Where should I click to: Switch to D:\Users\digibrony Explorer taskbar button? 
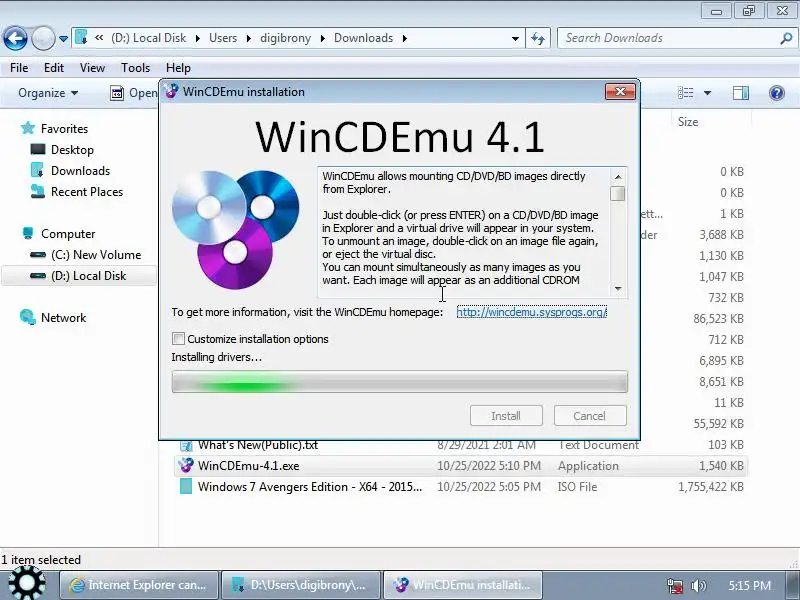click(x=301, y=585)
